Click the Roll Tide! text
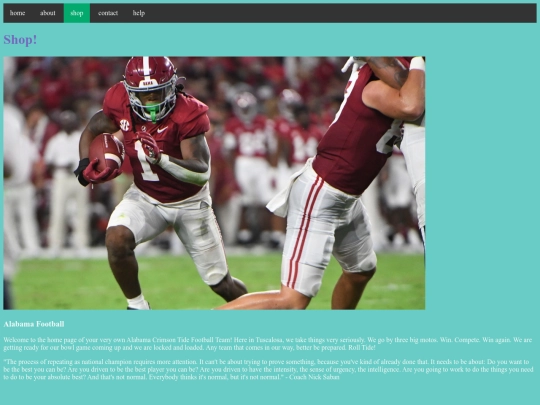The width and height of the screenshot is (540, 405). click(362, 347)
